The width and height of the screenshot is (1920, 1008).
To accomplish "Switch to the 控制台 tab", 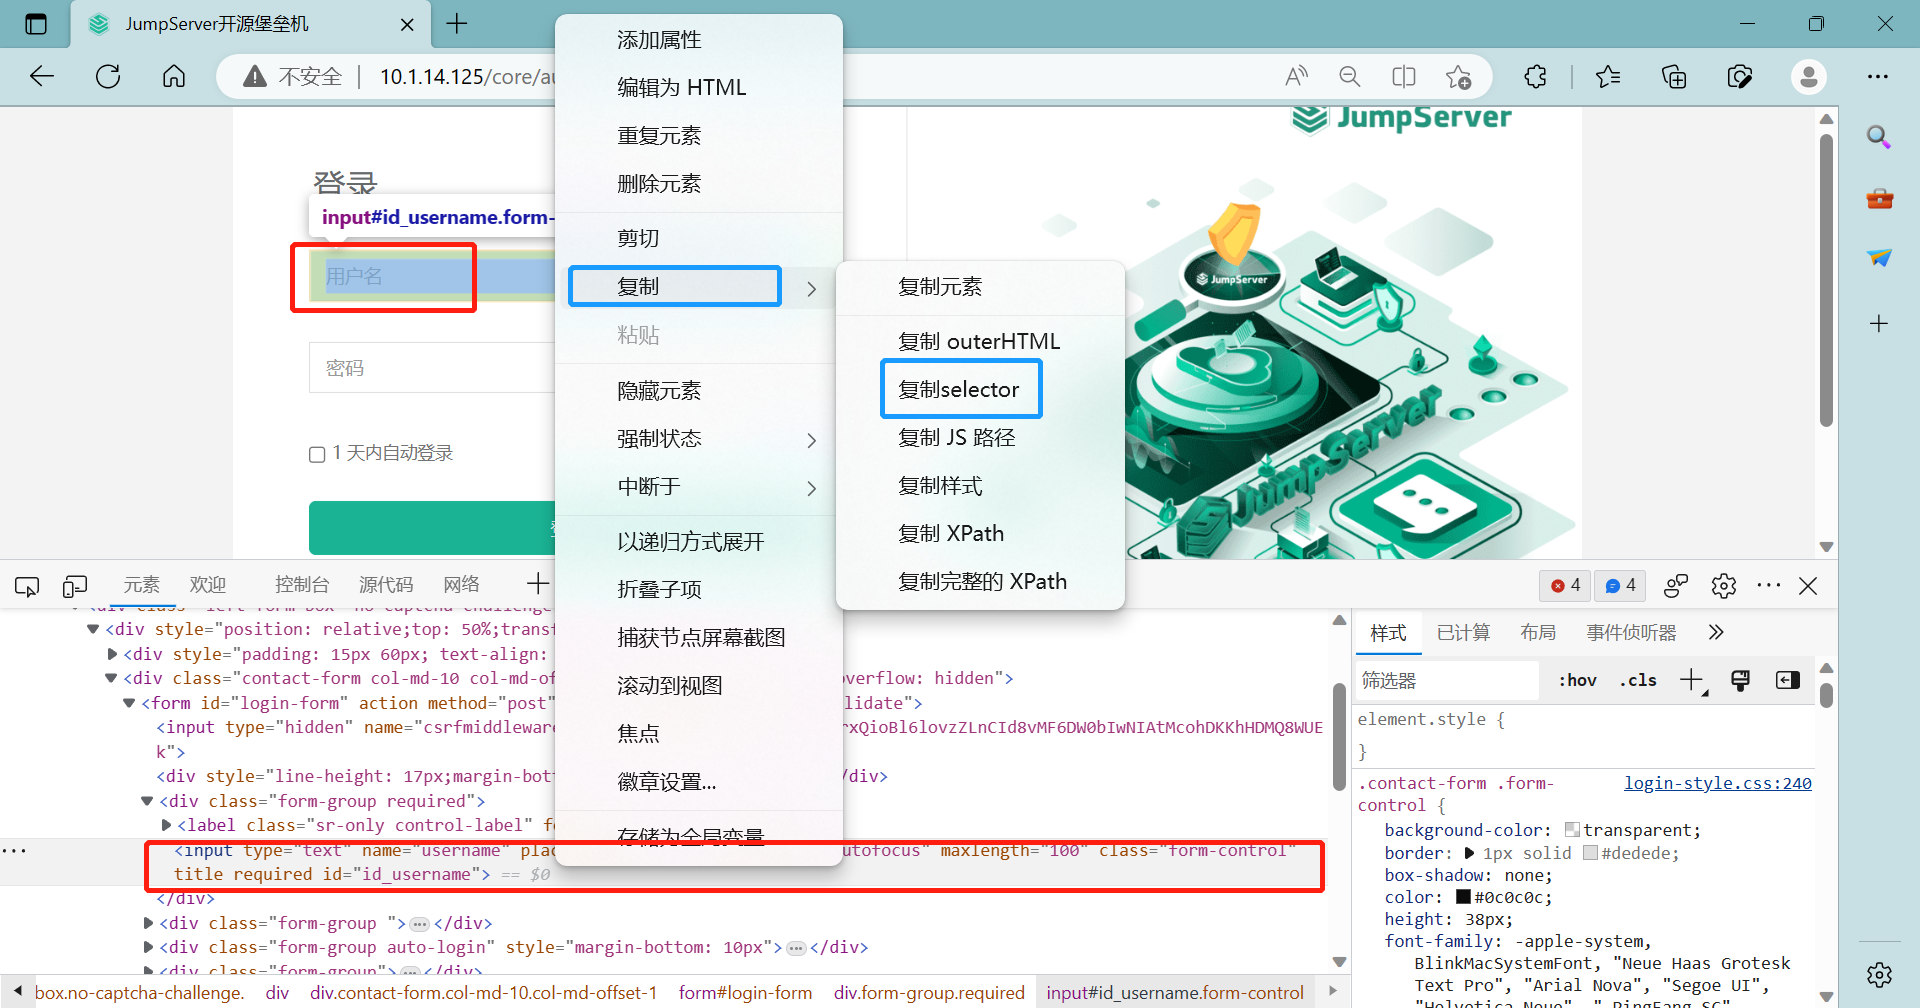I will point(301,585).
